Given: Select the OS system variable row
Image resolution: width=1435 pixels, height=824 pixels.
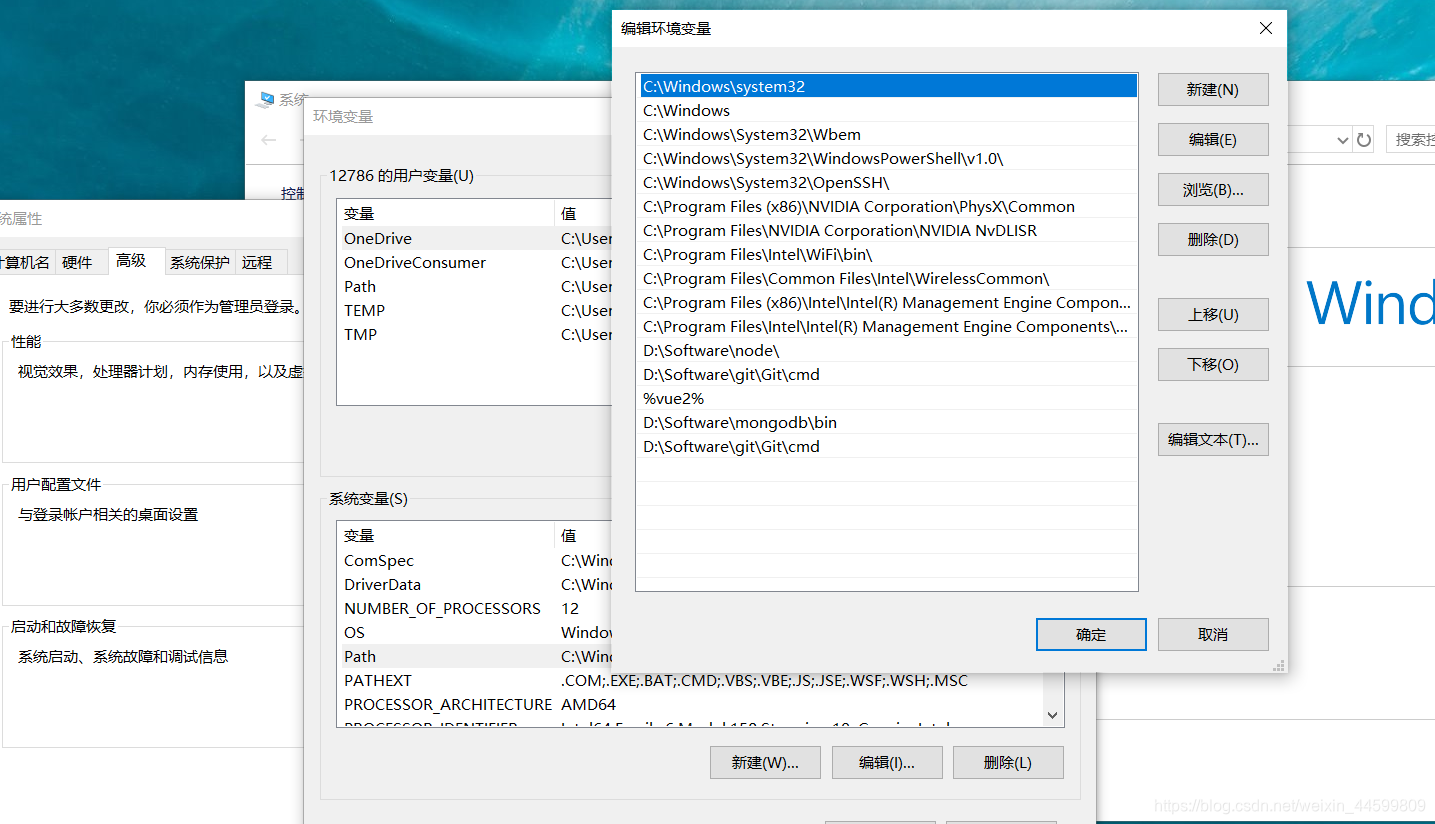Looking at the screenshot, I should (x=474, y=632).
